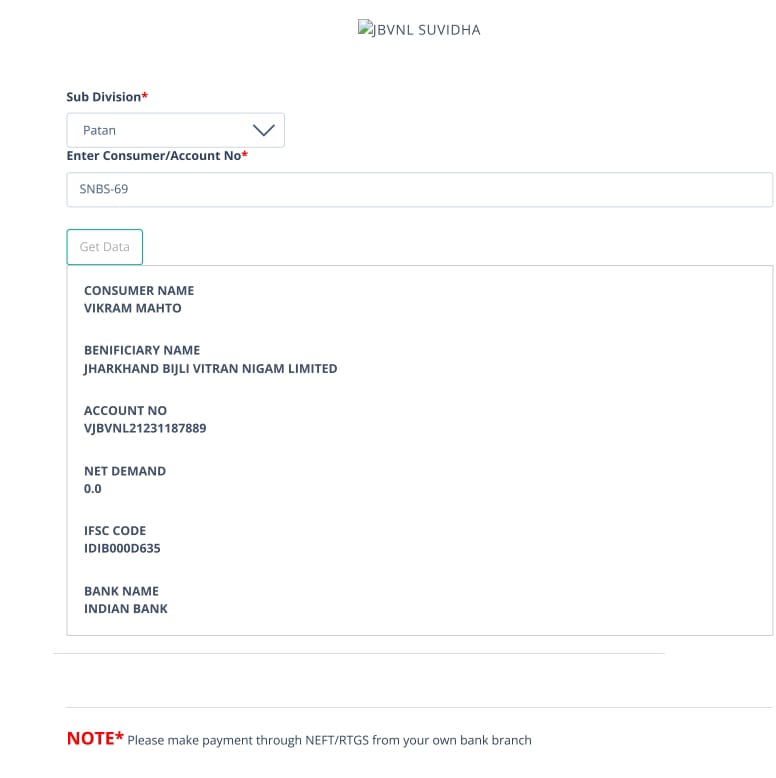Open the Sub Division dropdown showing Patan
Screen dimensions: 776x778
[176, 130]
